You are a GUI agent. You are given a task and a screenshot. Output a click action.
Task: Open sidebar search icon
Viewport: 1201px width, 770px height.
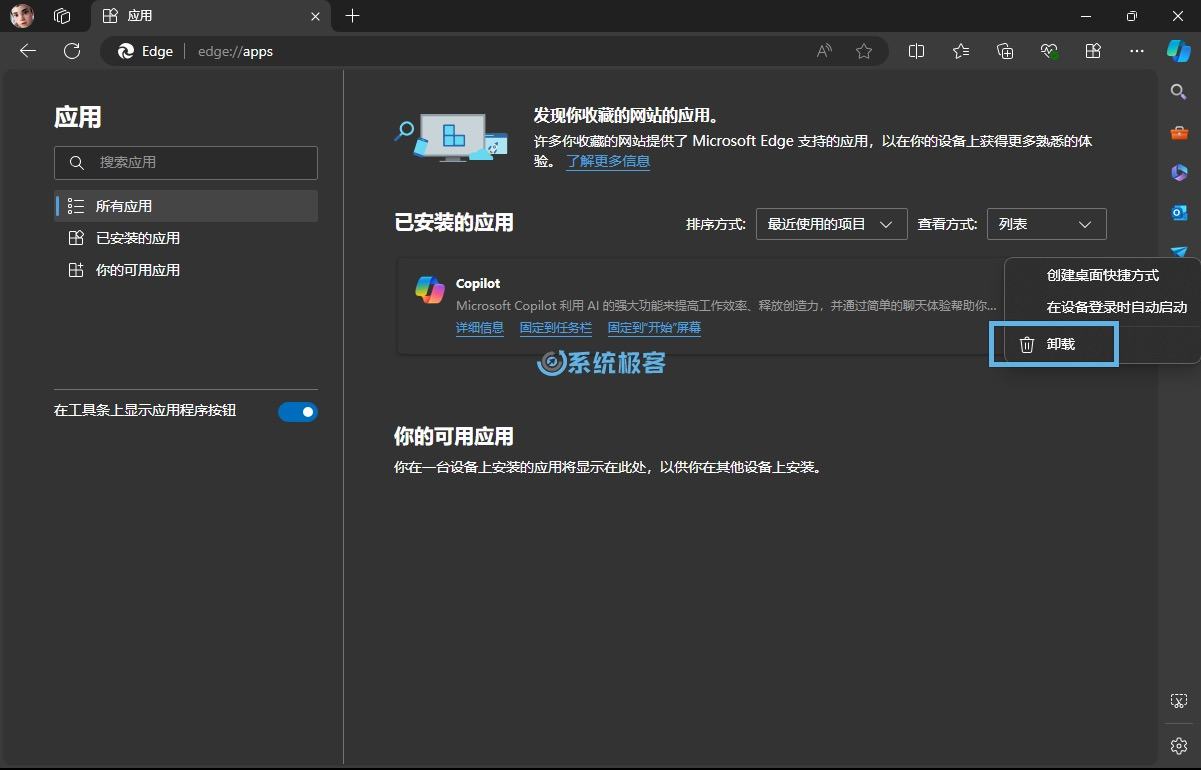click(1179, 92)
